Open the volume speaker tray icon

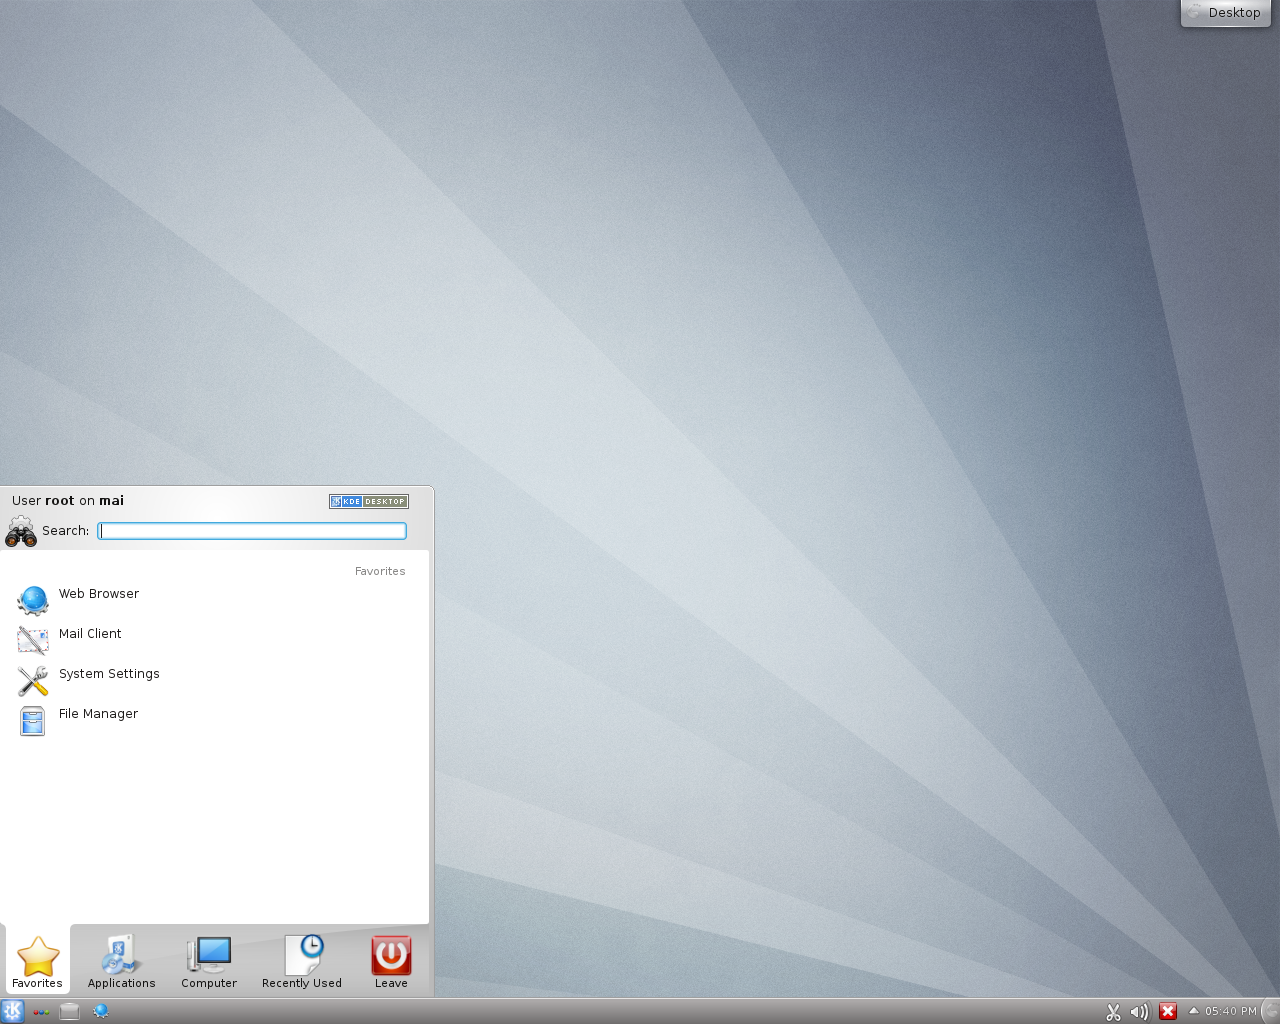click(1139, 1011)
